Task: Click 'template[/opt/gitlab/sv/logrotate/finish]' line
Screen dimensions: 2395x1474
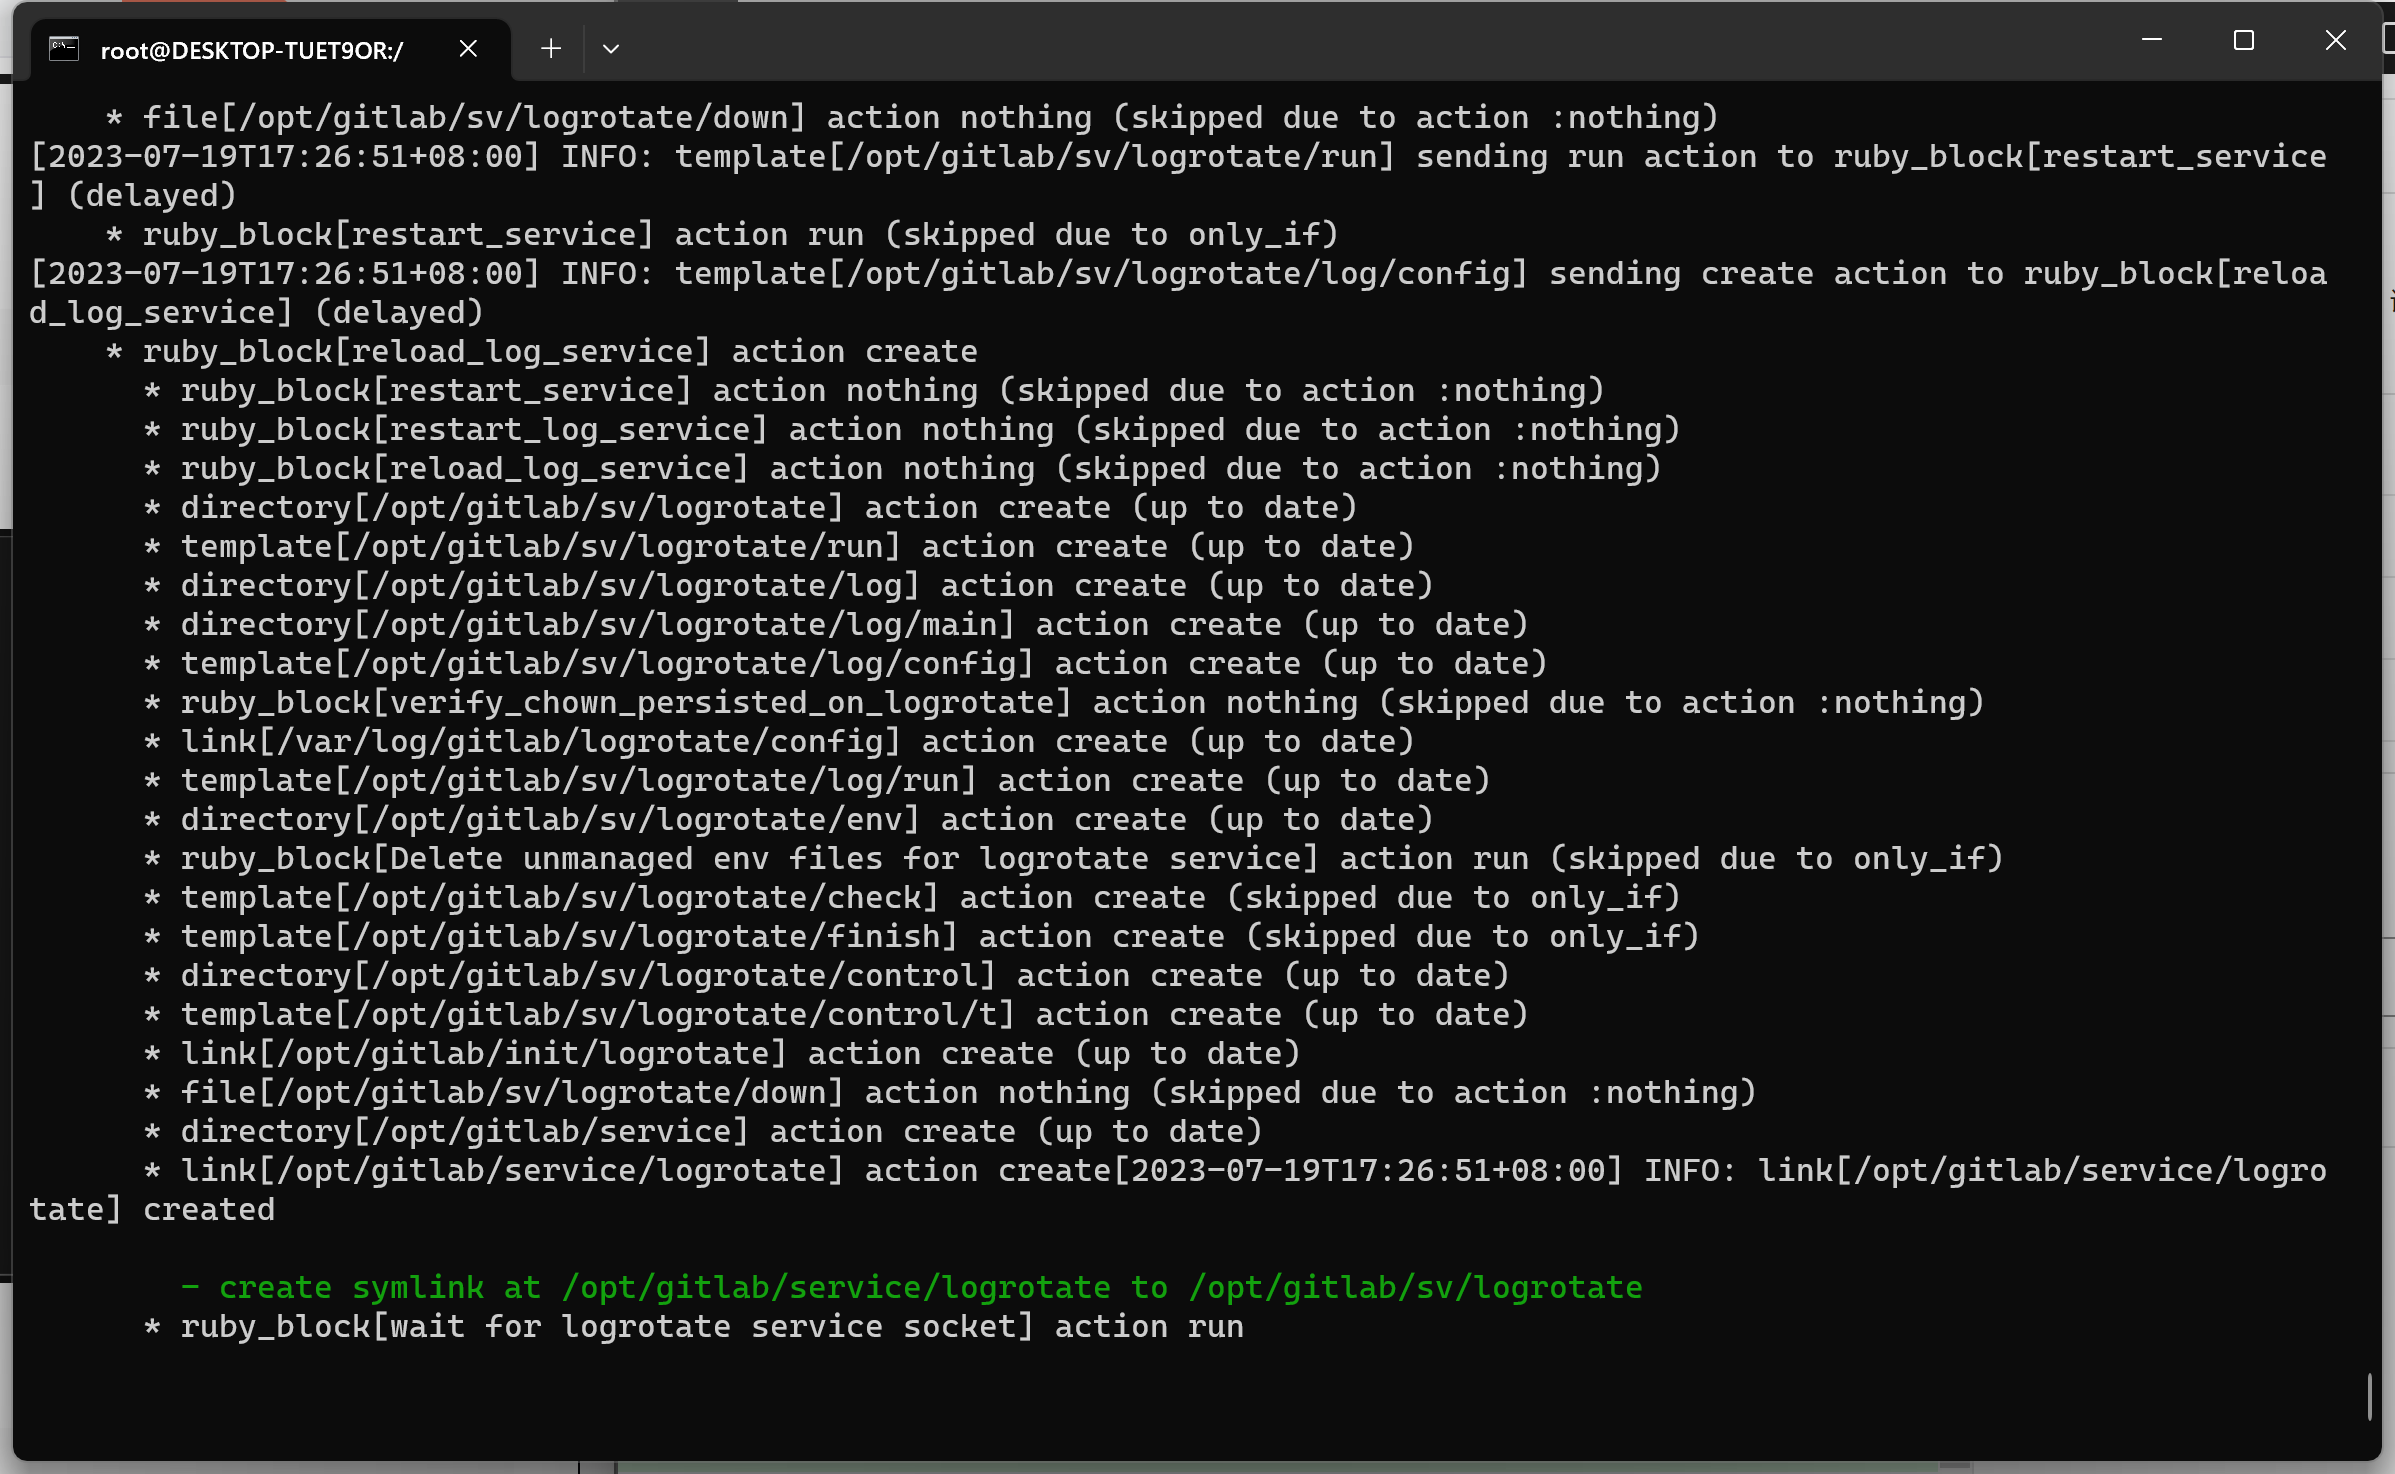Action: point(921,936)
